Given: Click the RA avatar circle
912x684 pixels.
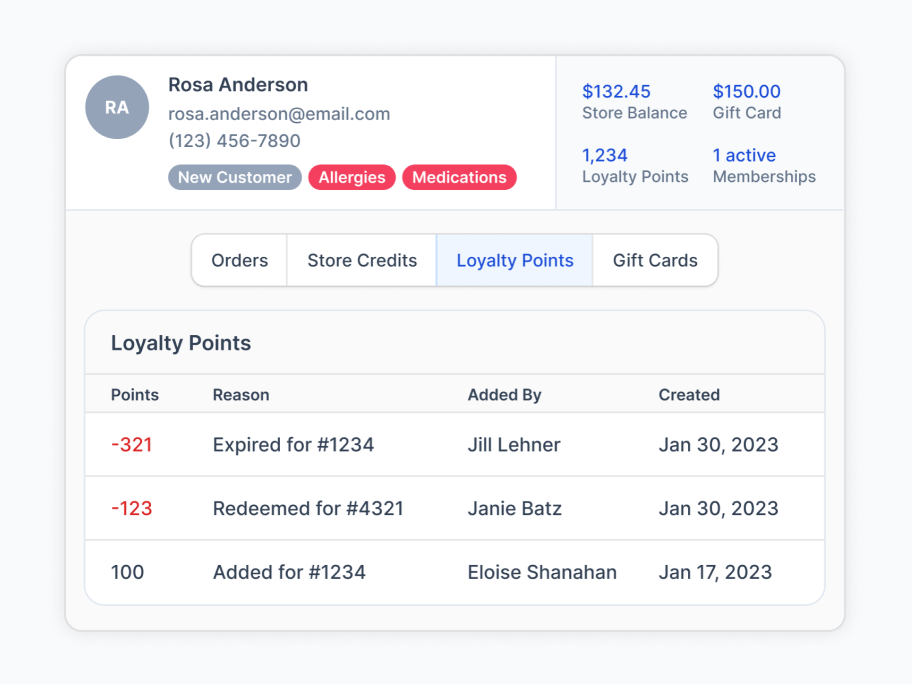Looking at the screenshot, I should (x=117, y=107).
